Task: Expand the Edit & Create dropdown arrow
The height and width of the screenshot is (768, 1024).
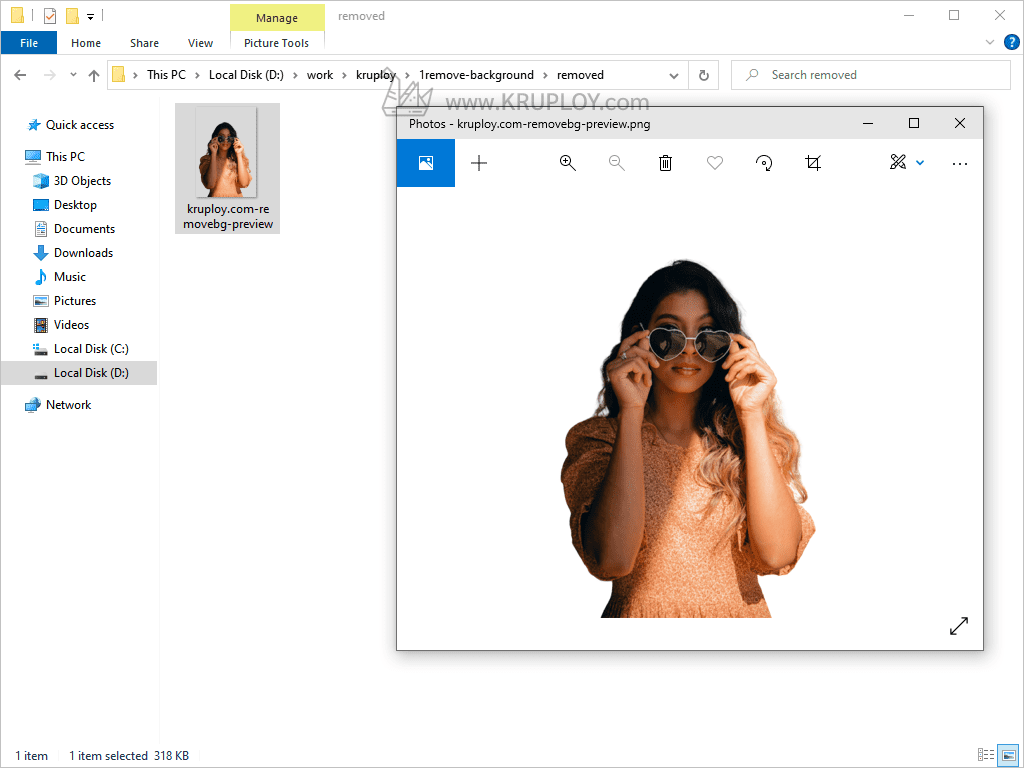Action: 920,163
